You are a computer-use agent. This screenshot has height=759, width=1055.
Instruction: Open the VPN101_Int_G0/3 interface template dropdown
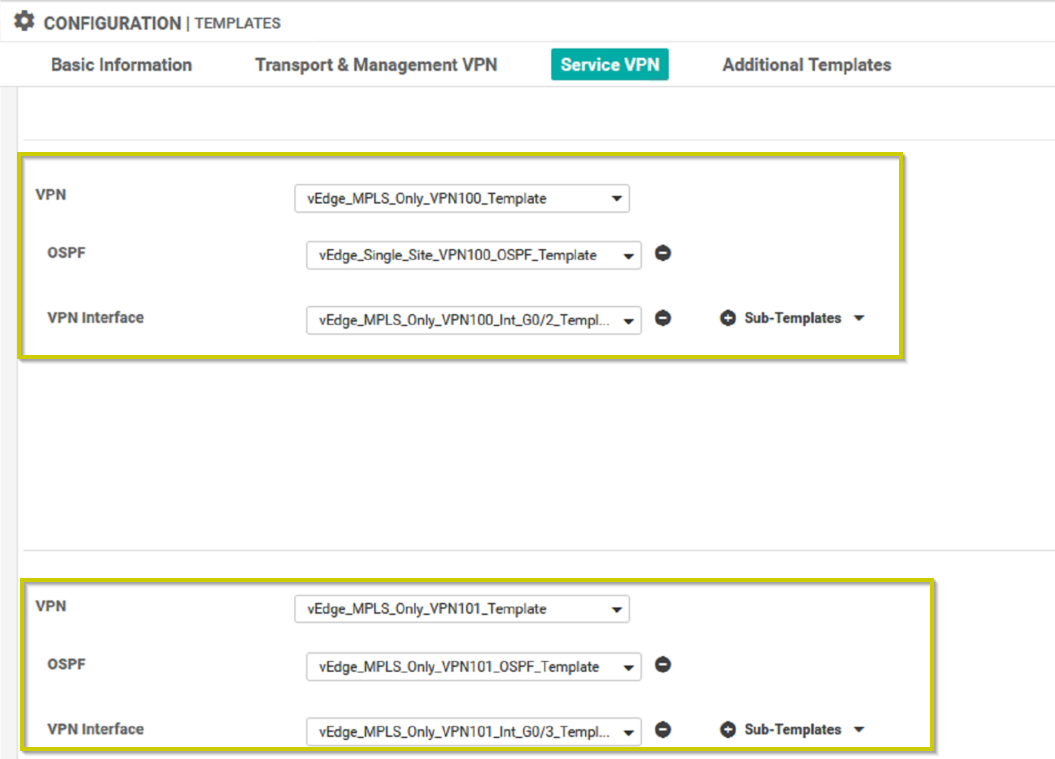pyautogui.click(x=474, y=731)
